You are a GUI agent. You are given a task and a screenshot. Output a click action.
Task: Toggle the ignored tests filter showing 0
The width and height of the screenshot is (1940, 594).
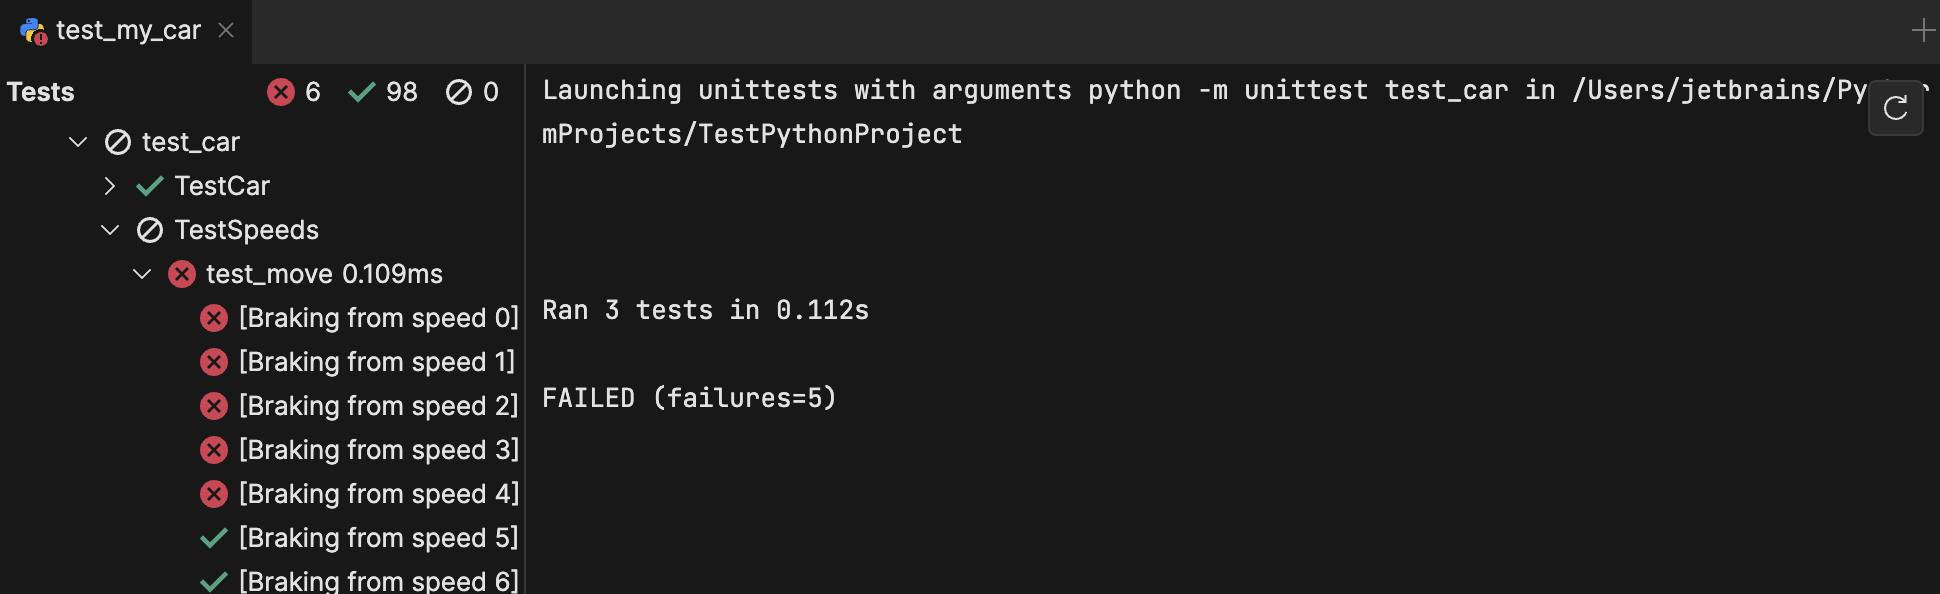(x=472, y=92)
